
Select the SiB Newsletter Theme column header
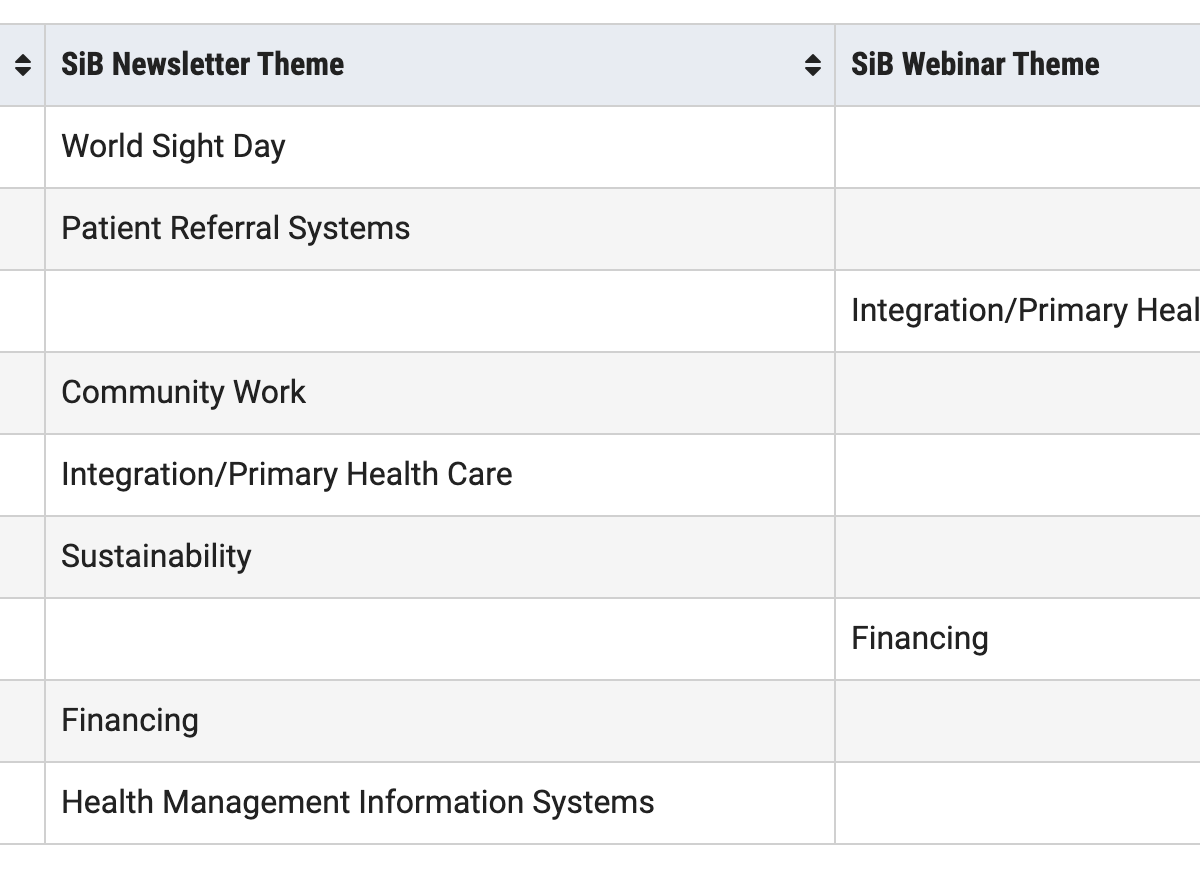(x=440, y=65)
